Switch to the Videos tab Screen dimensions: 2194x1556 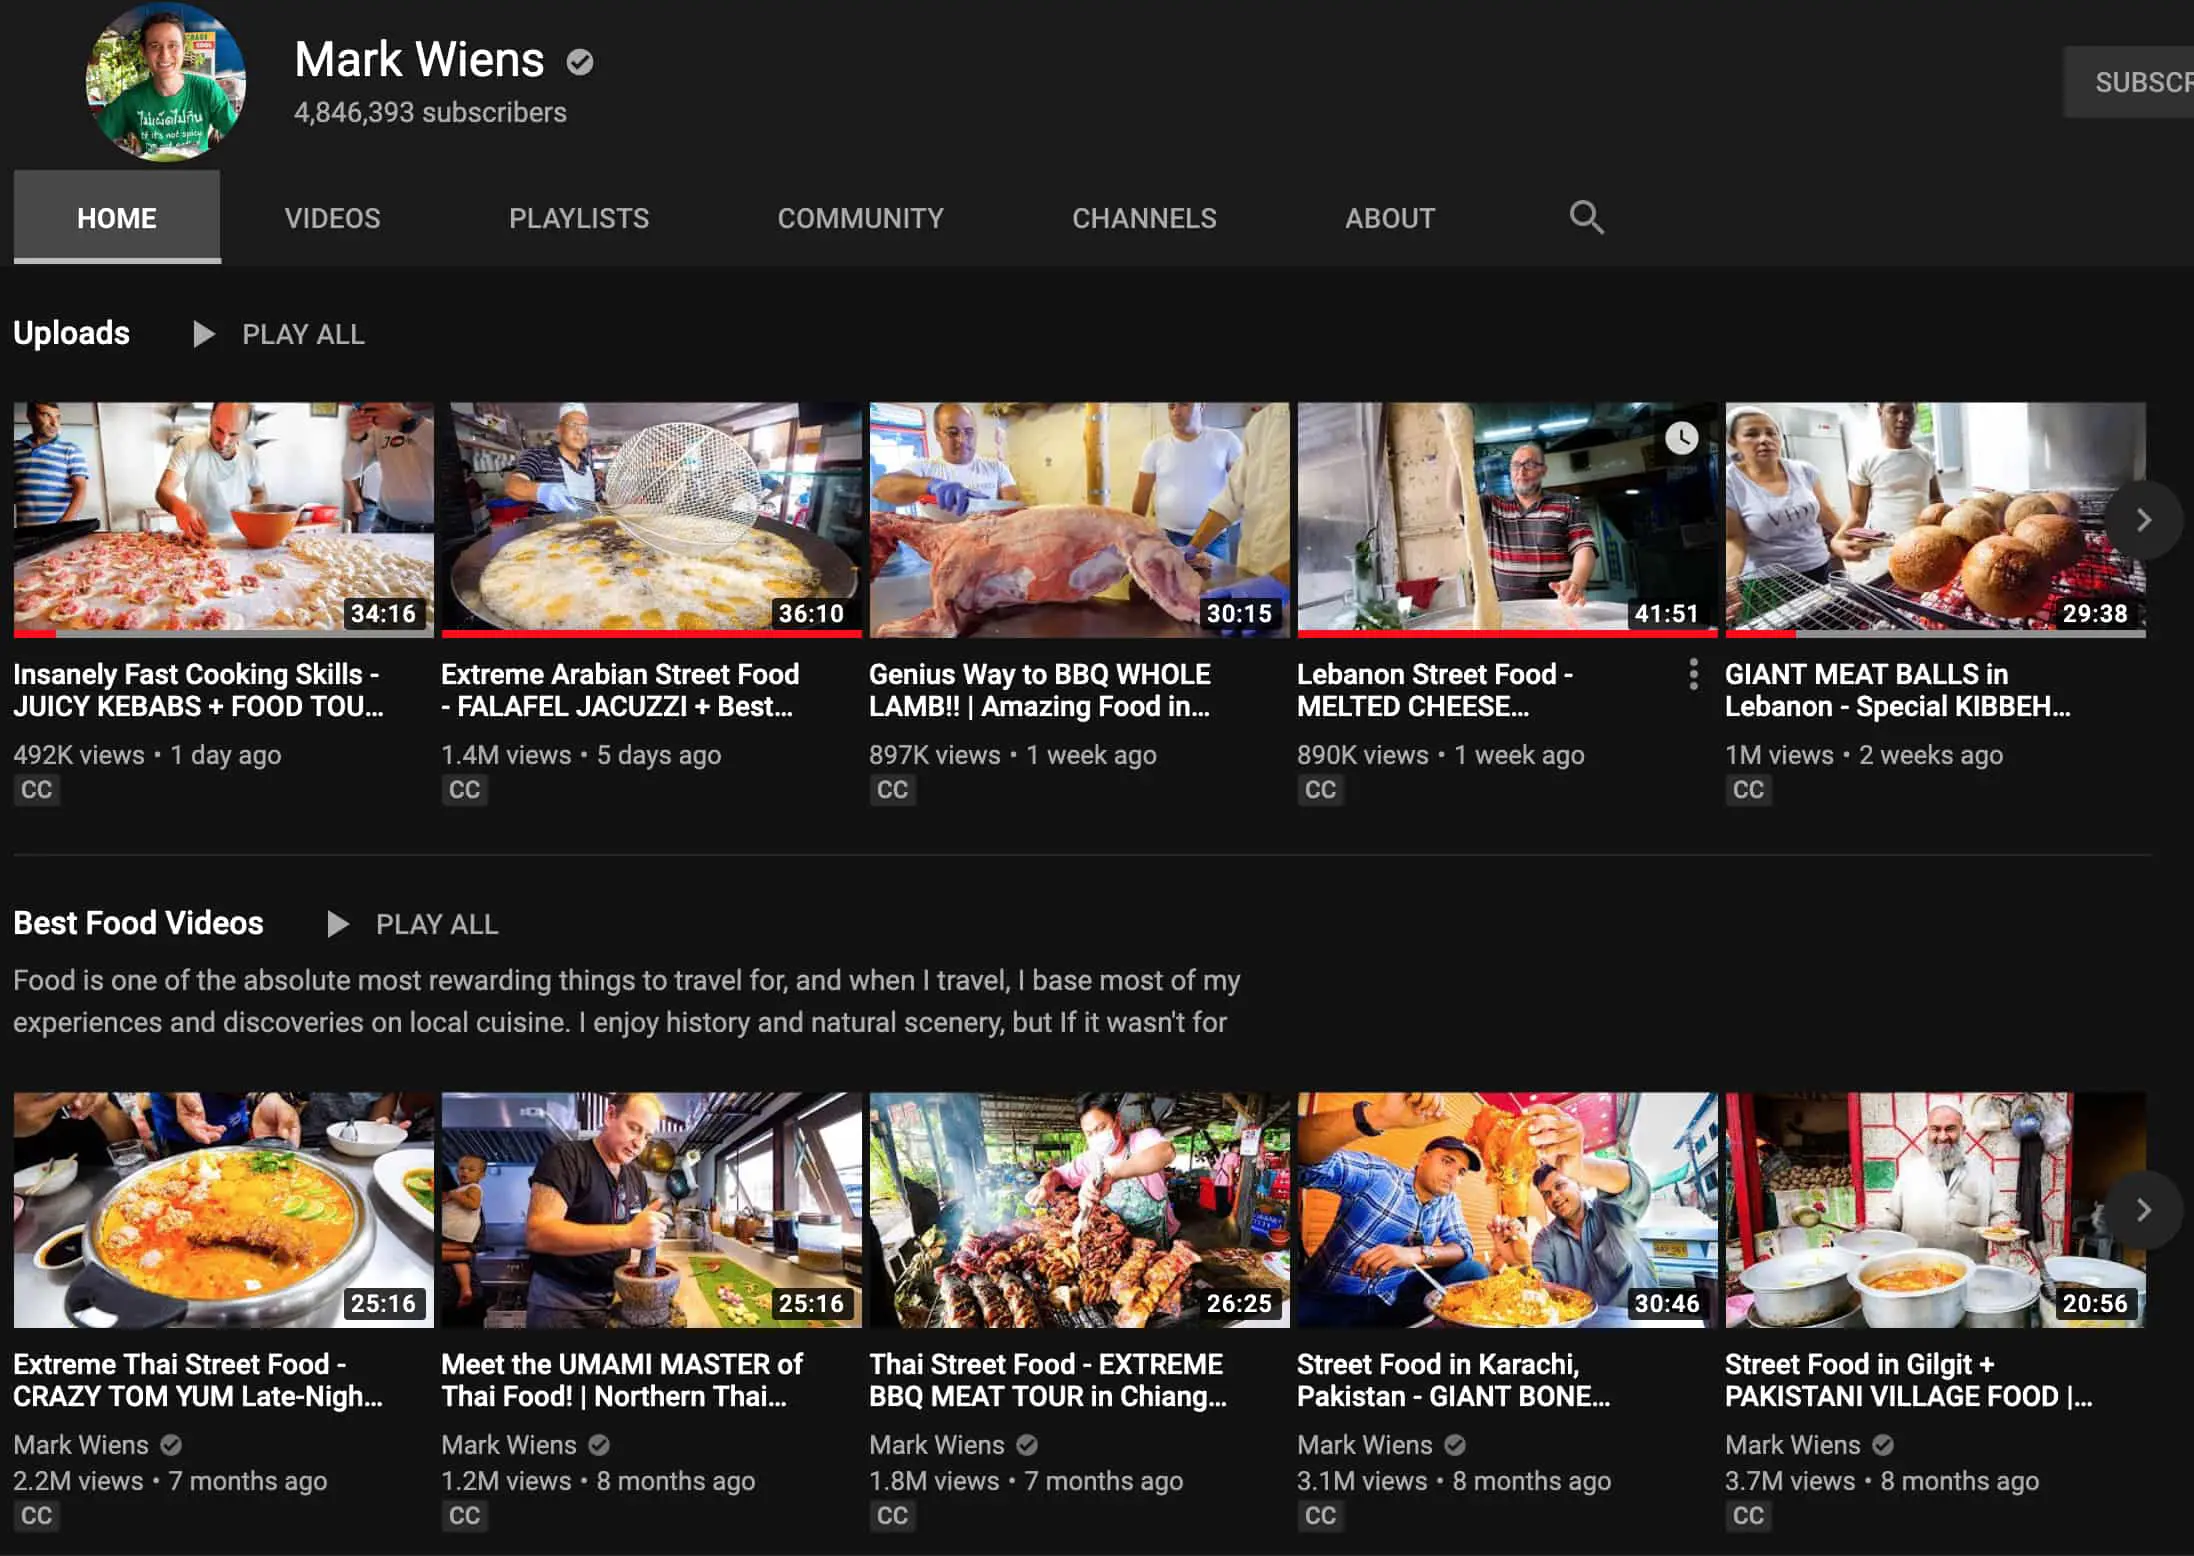(332, 218)
